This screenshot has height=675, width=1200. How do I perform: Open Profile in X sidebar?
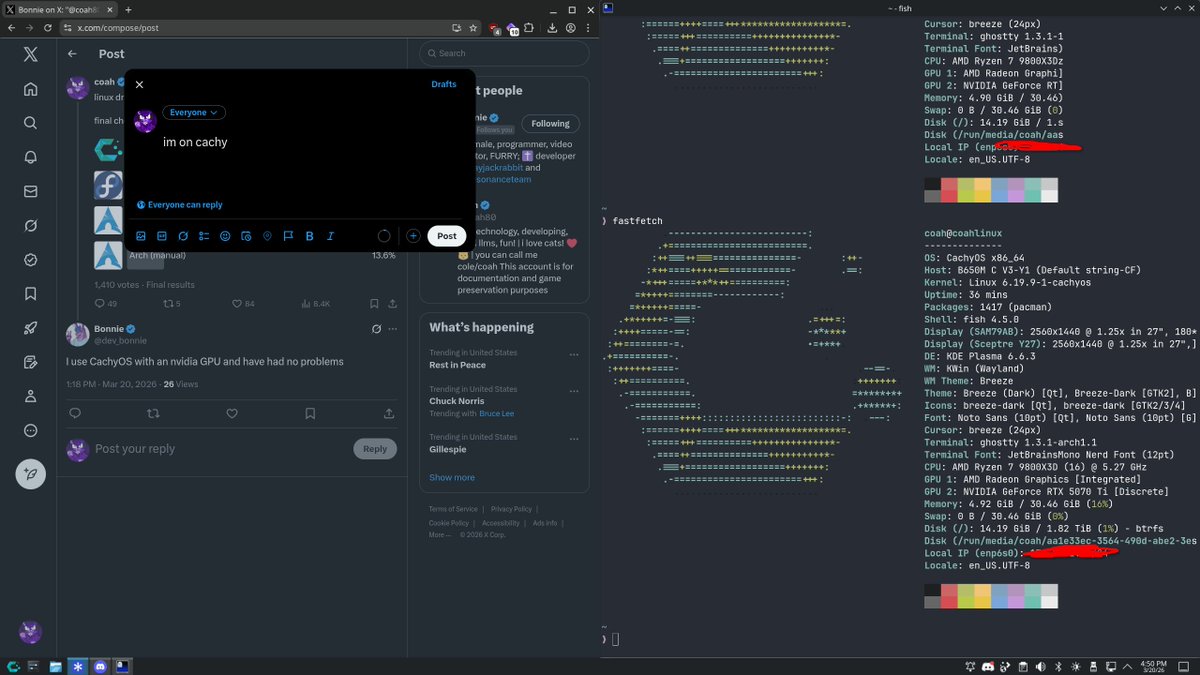pyautogui.click(x=31, y=396)
